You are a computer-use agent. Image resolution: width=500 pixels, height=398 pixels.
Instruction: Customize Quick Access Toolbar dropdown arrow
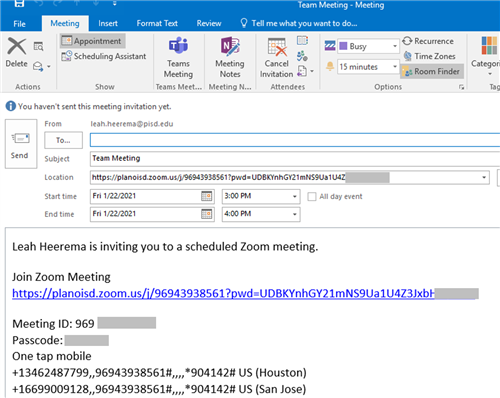[114, 3]
